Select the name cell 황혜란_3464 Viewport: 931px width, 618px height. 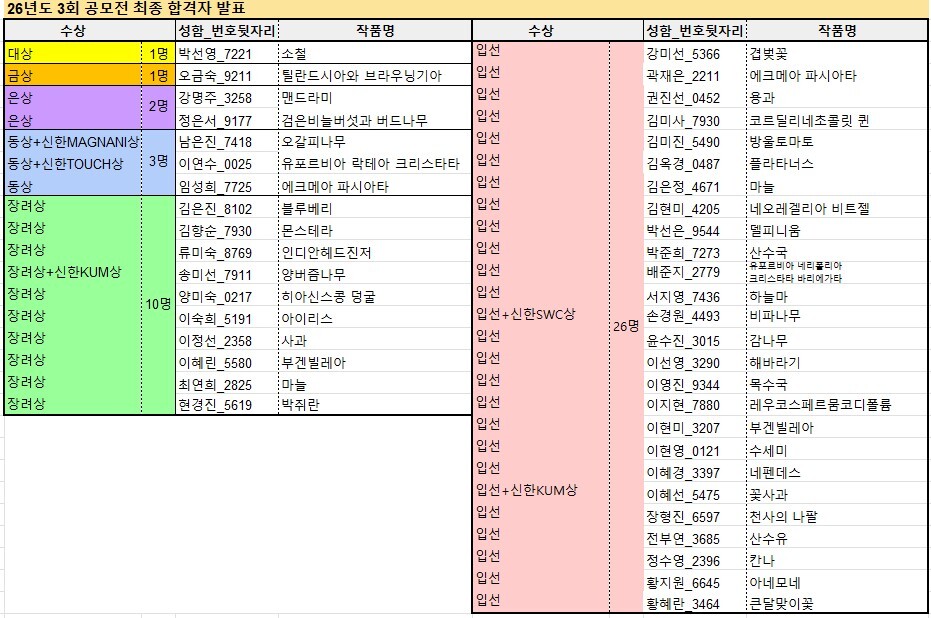(683, 603)
